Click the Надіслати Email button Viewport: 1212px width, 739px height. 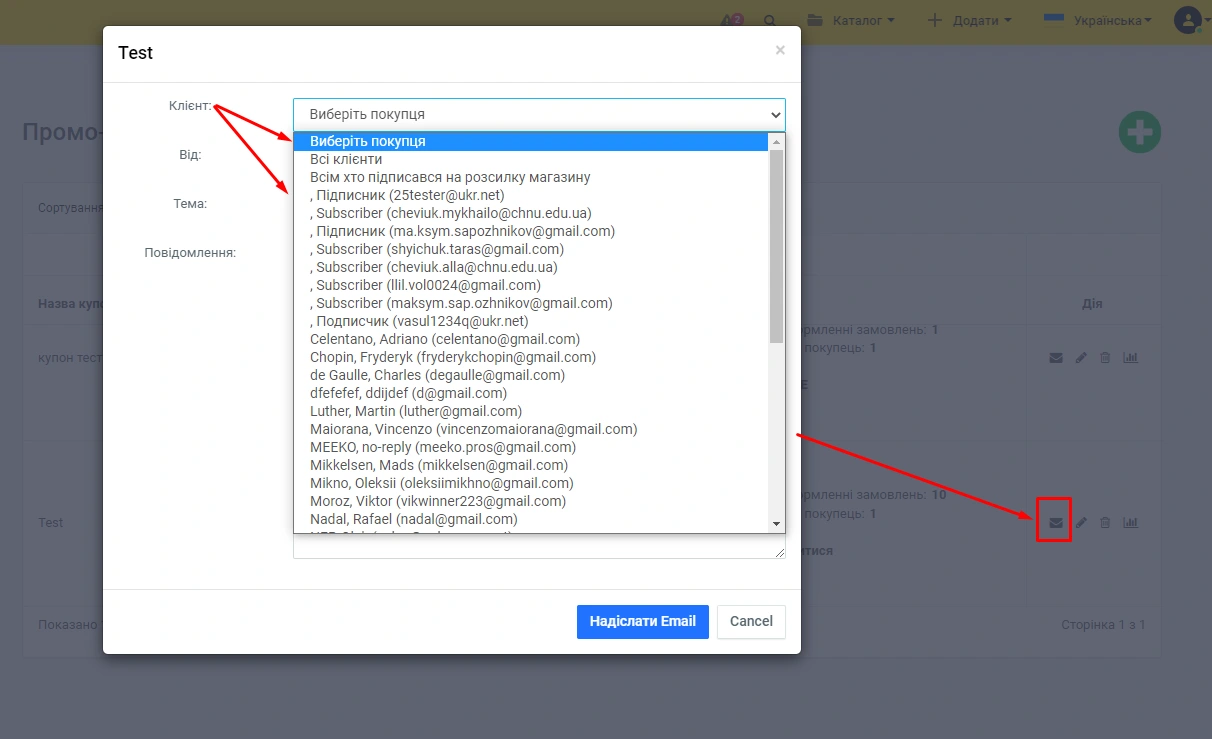tap(642, 621)
